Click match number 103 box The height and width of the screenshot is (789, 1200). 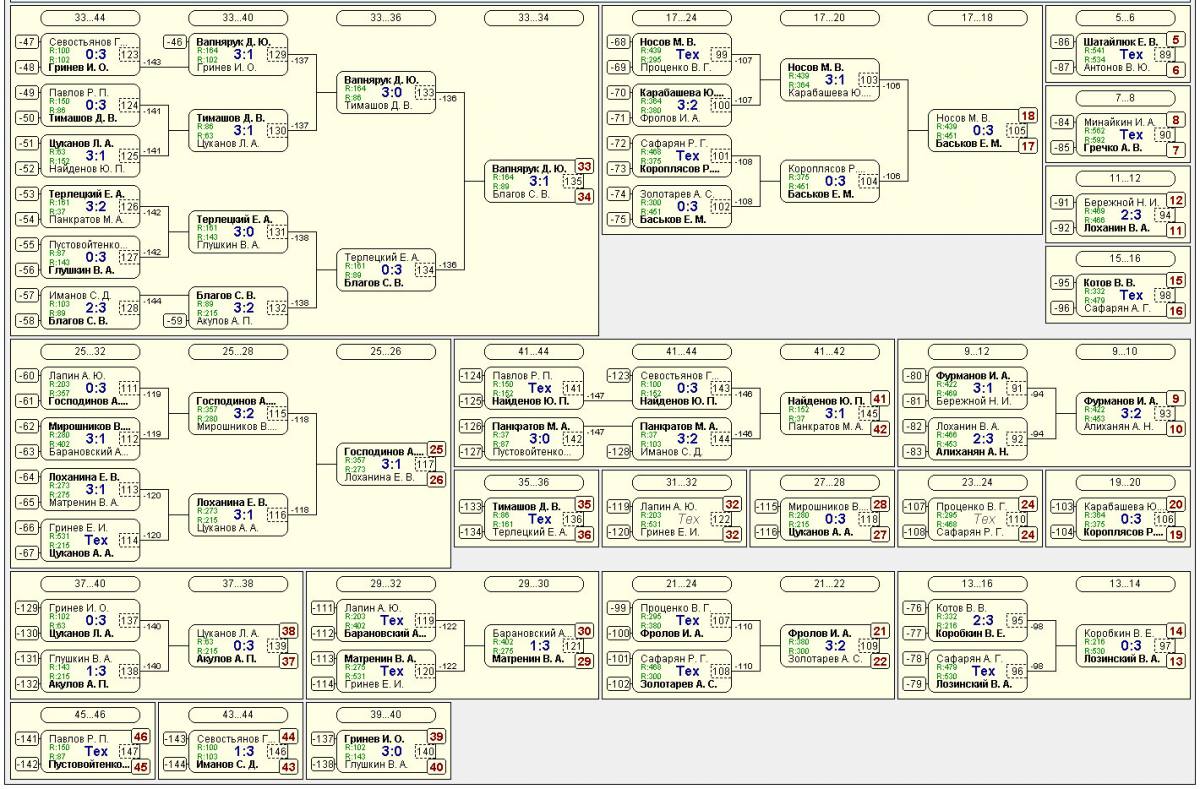coord(868,80)
